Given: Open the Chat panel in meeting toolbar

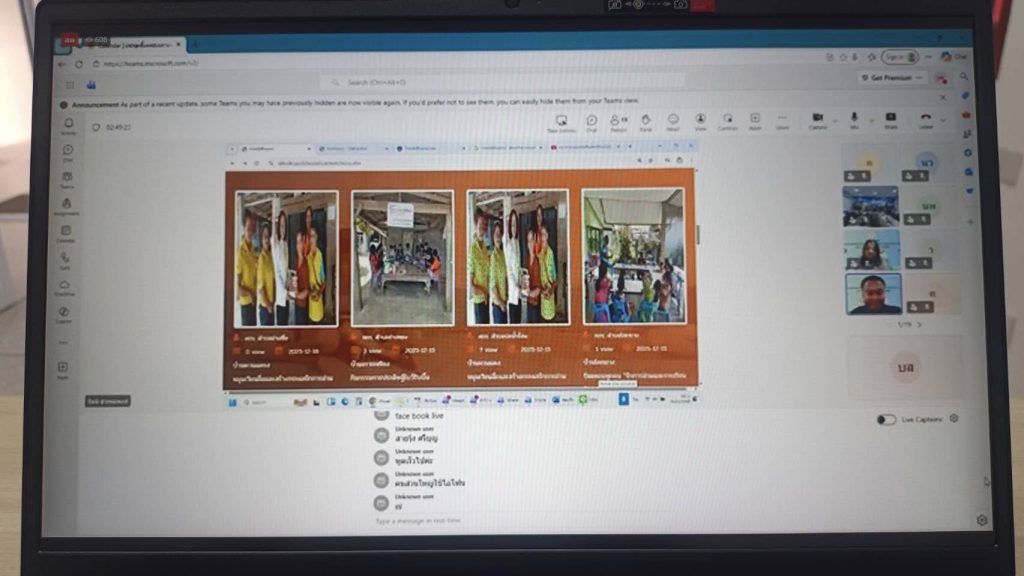Looking at the screenshot, I should tap(591, 121).
